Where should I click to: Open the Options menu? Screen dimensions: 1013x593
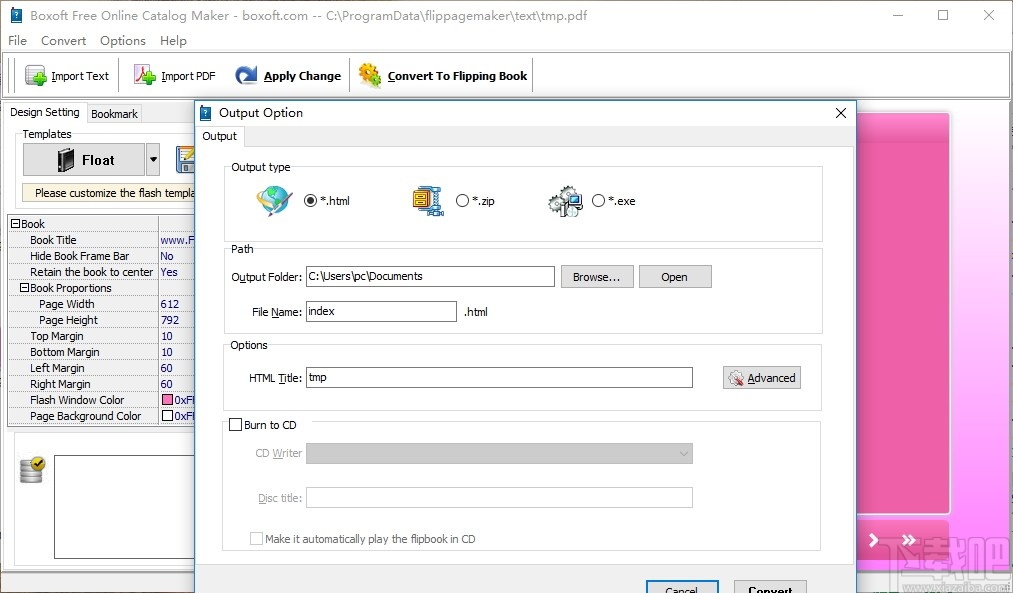(x=122, y=41)
